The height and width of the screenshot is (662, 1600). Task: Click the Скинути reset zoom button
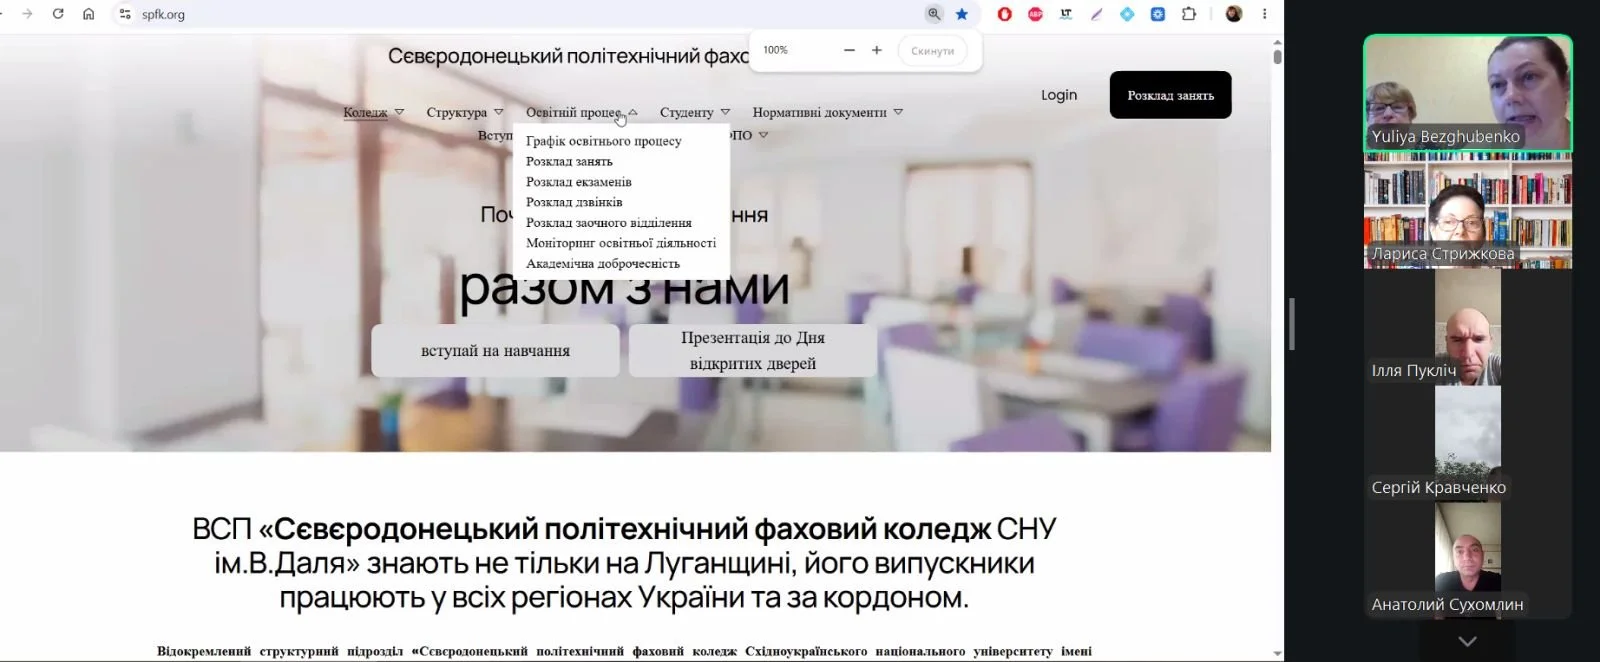pos(932,51)
